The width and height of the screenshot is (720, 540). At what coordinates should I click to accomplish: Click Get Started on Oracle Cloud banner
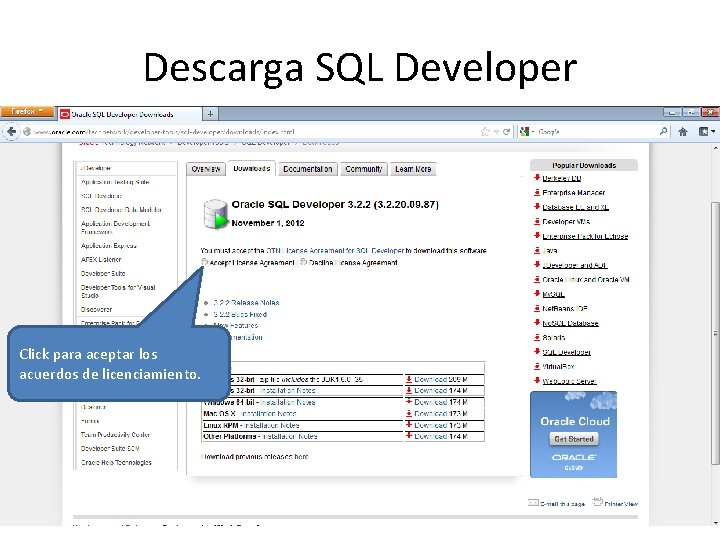pos(574,439)
